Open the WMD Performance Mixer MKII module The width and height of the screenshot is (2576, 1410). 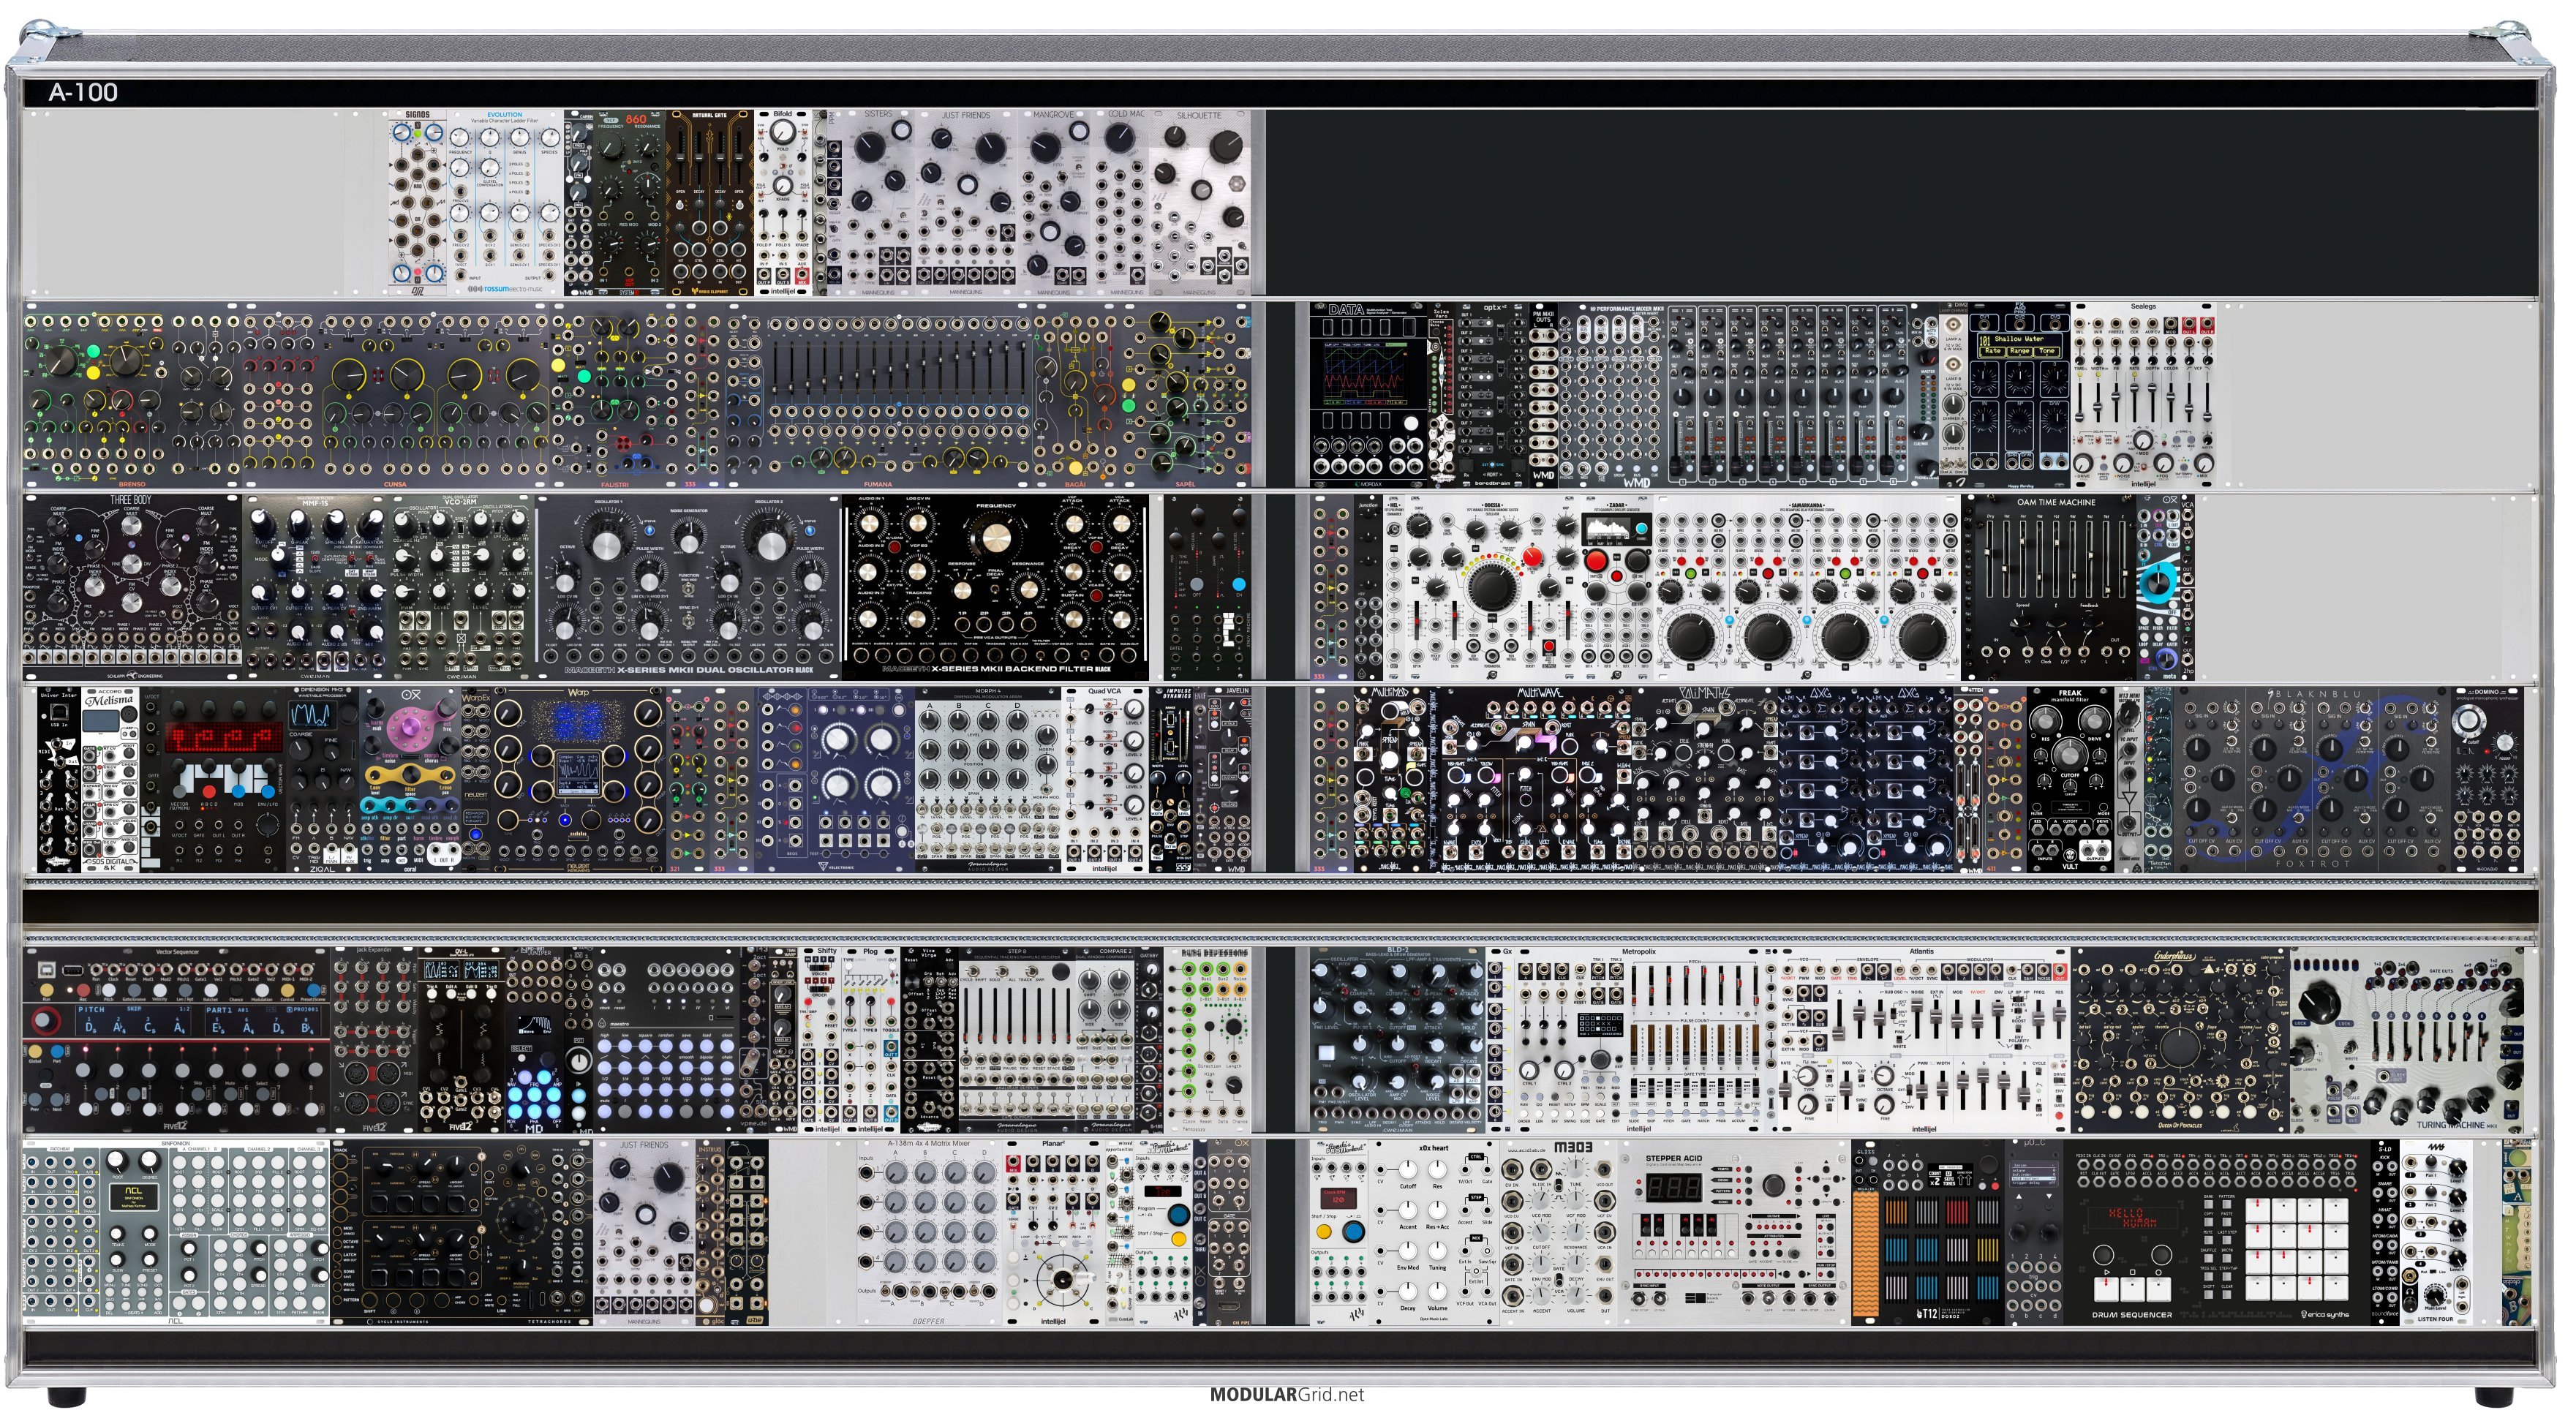tap(1748, 397)
